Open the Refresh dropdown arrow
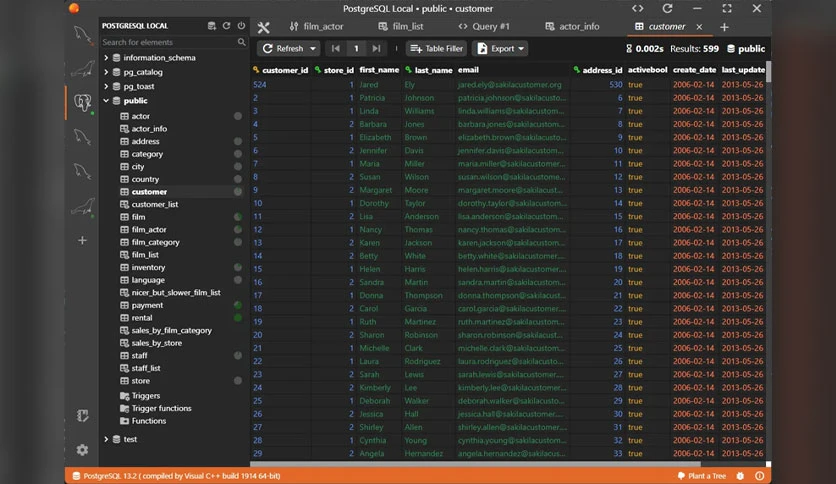Screen dimensions: 836x484 click(313, 49)
